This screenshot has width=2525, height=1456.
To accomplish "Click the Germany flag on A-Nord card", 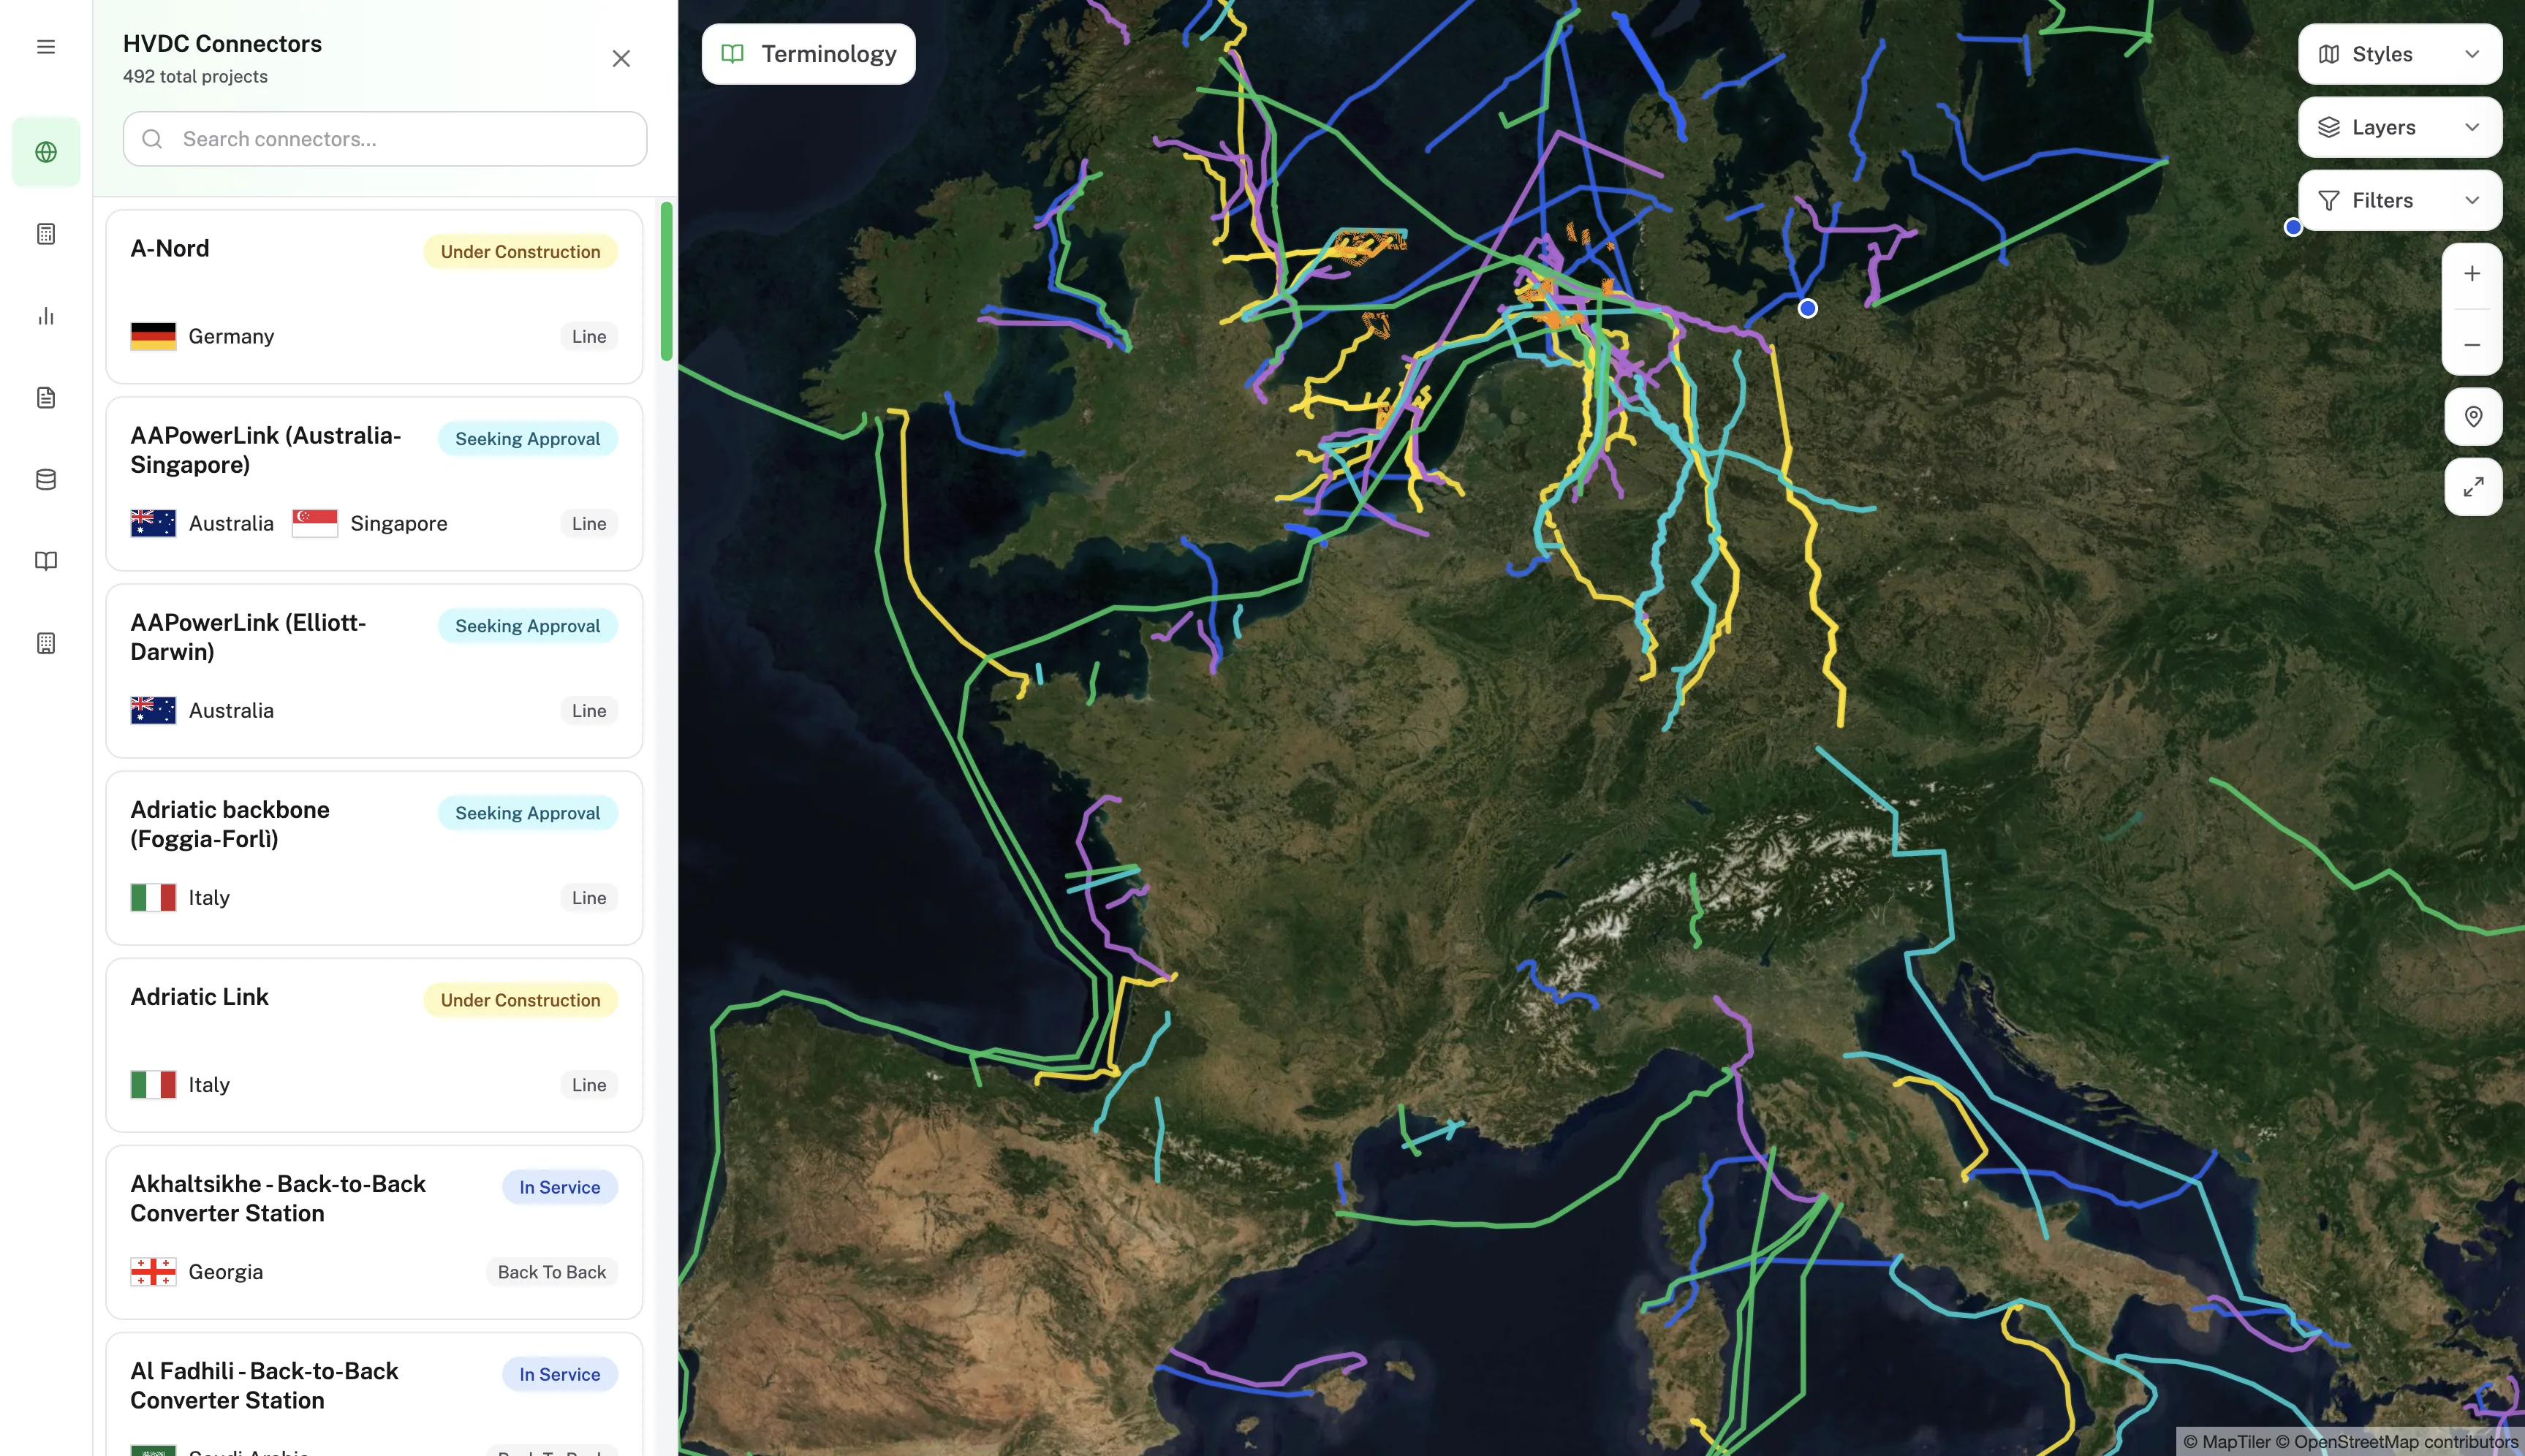I will click(x=153, y=336).
